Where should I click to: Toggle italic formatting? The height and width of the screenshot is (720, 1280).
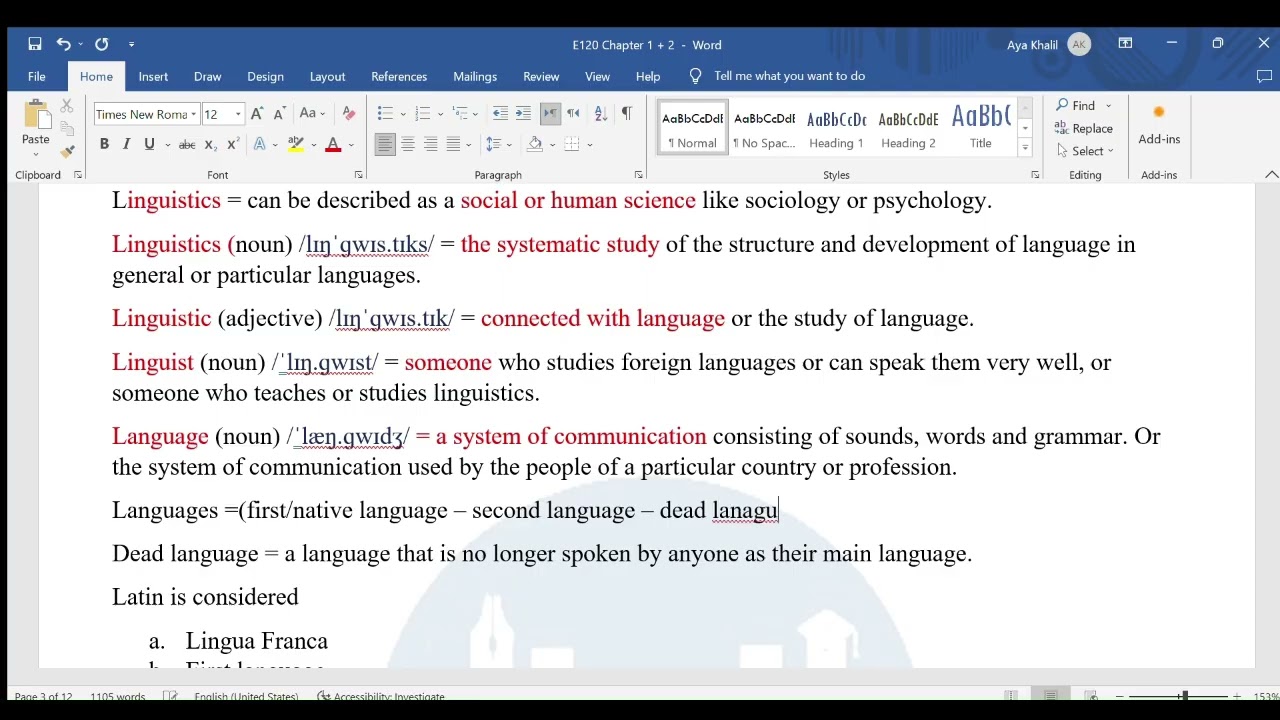pos(126,145)
